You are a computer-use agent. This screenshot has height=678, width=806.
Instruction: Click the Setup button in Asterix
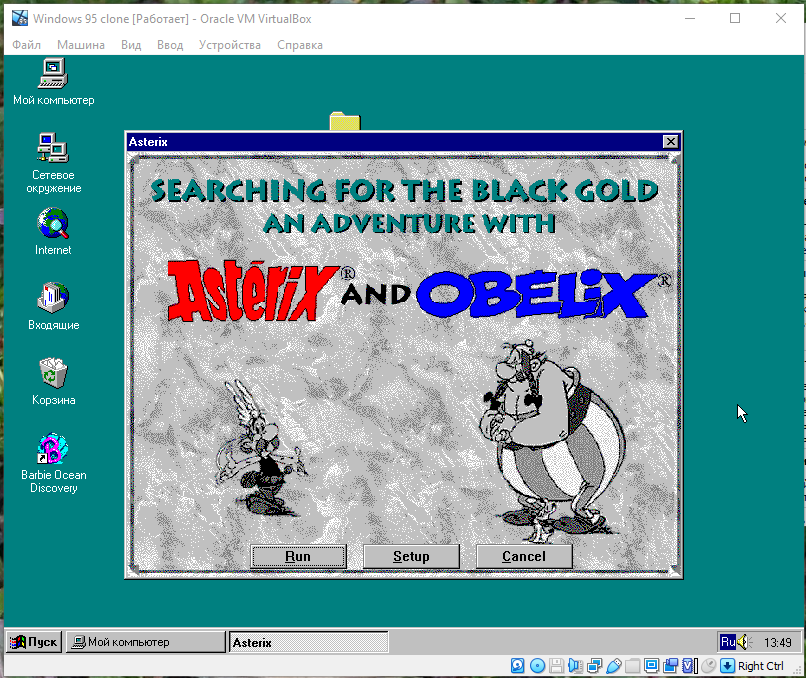[411, 556]
